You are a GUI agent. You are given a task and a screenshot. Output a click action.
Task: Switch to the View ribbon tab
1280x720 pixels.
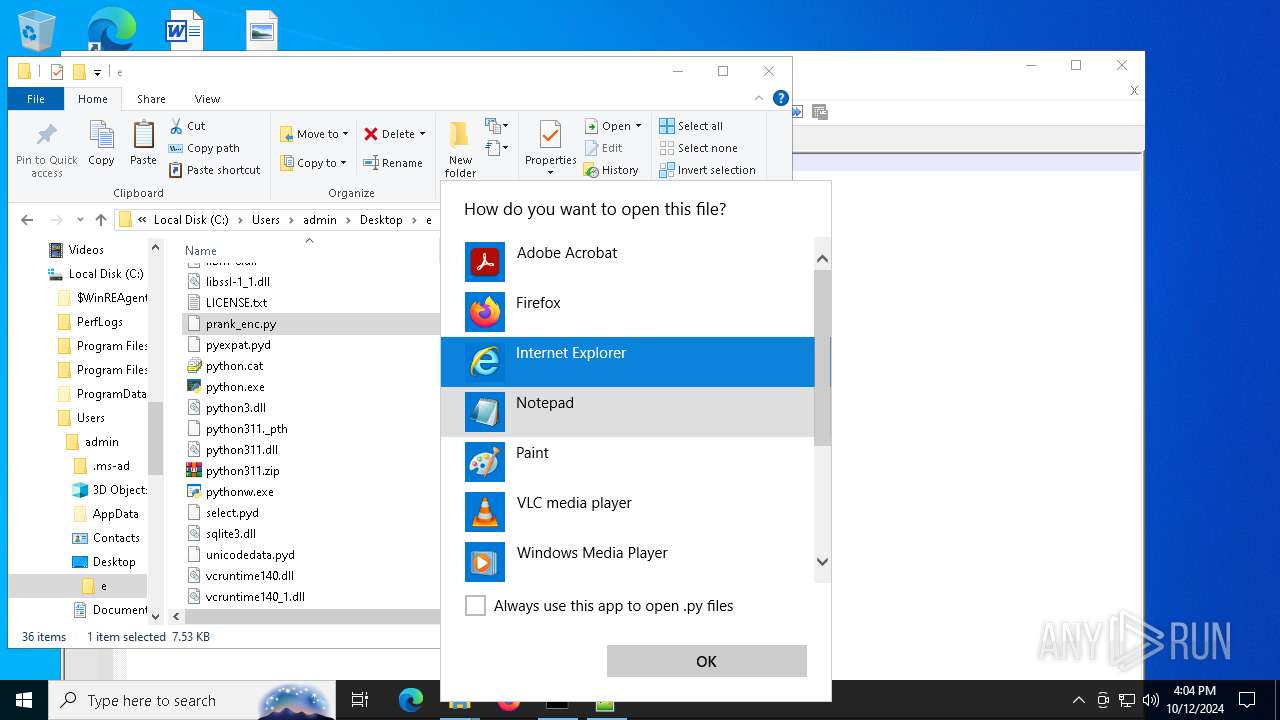207,99
